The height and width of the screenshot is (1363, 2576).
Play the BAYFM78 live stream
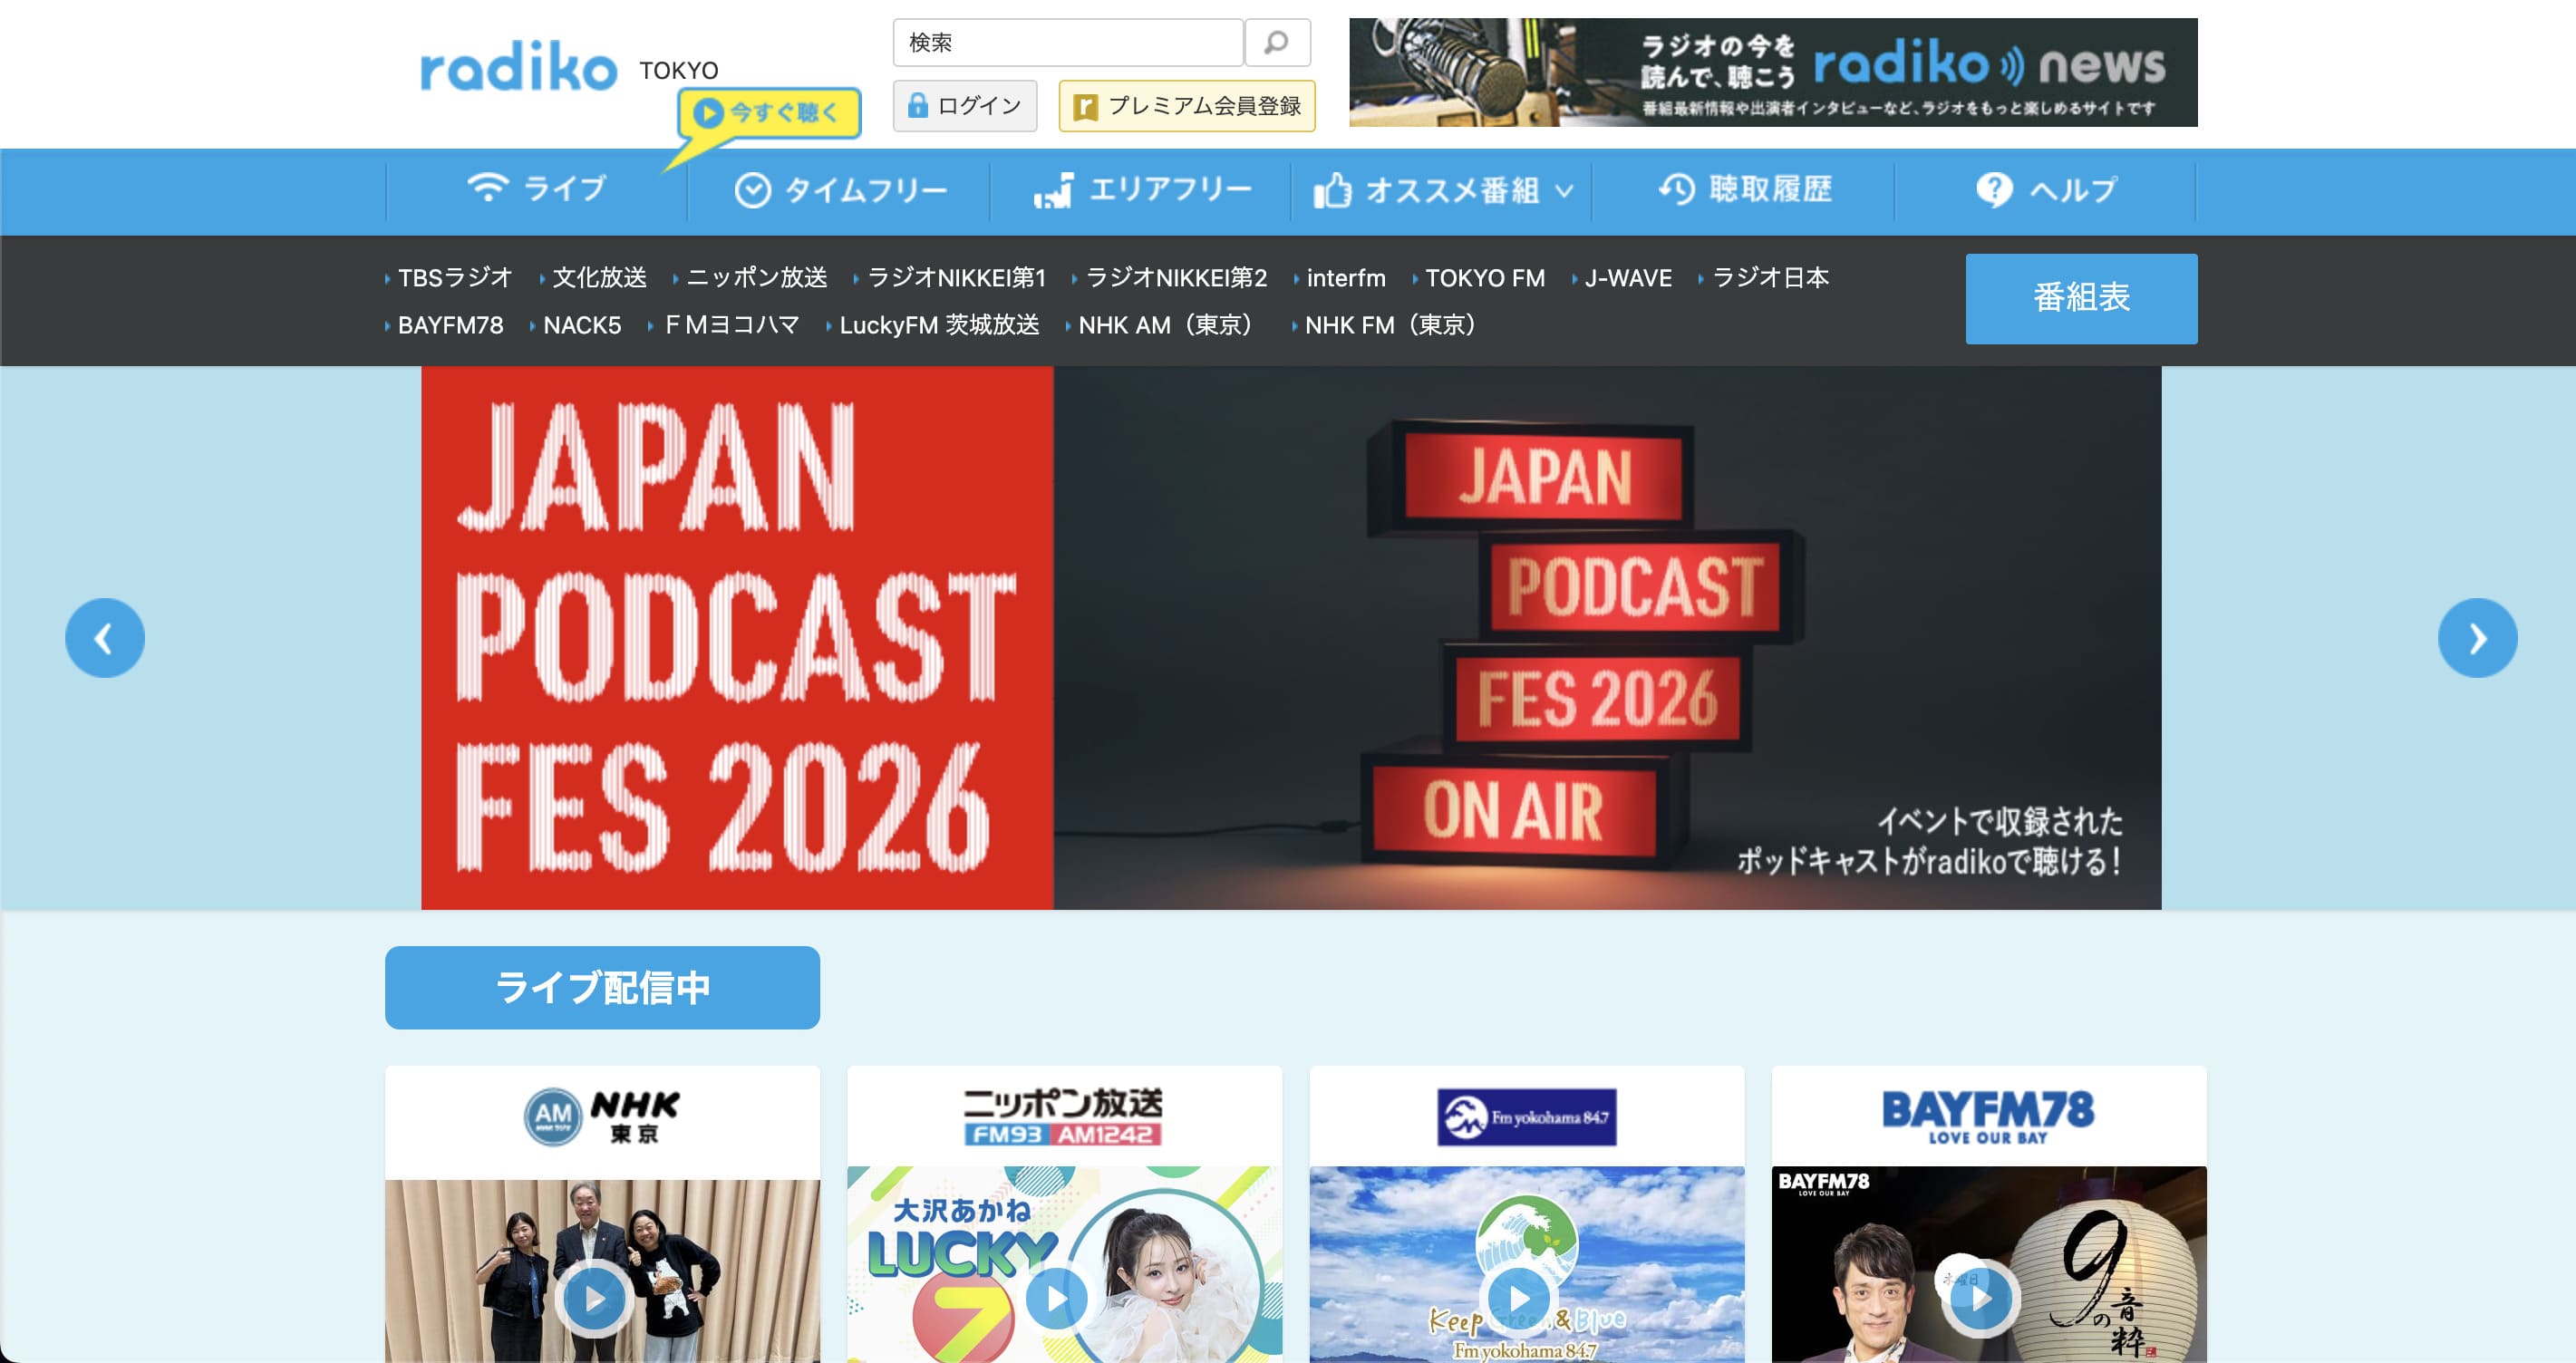[x=1981, y=1298]
